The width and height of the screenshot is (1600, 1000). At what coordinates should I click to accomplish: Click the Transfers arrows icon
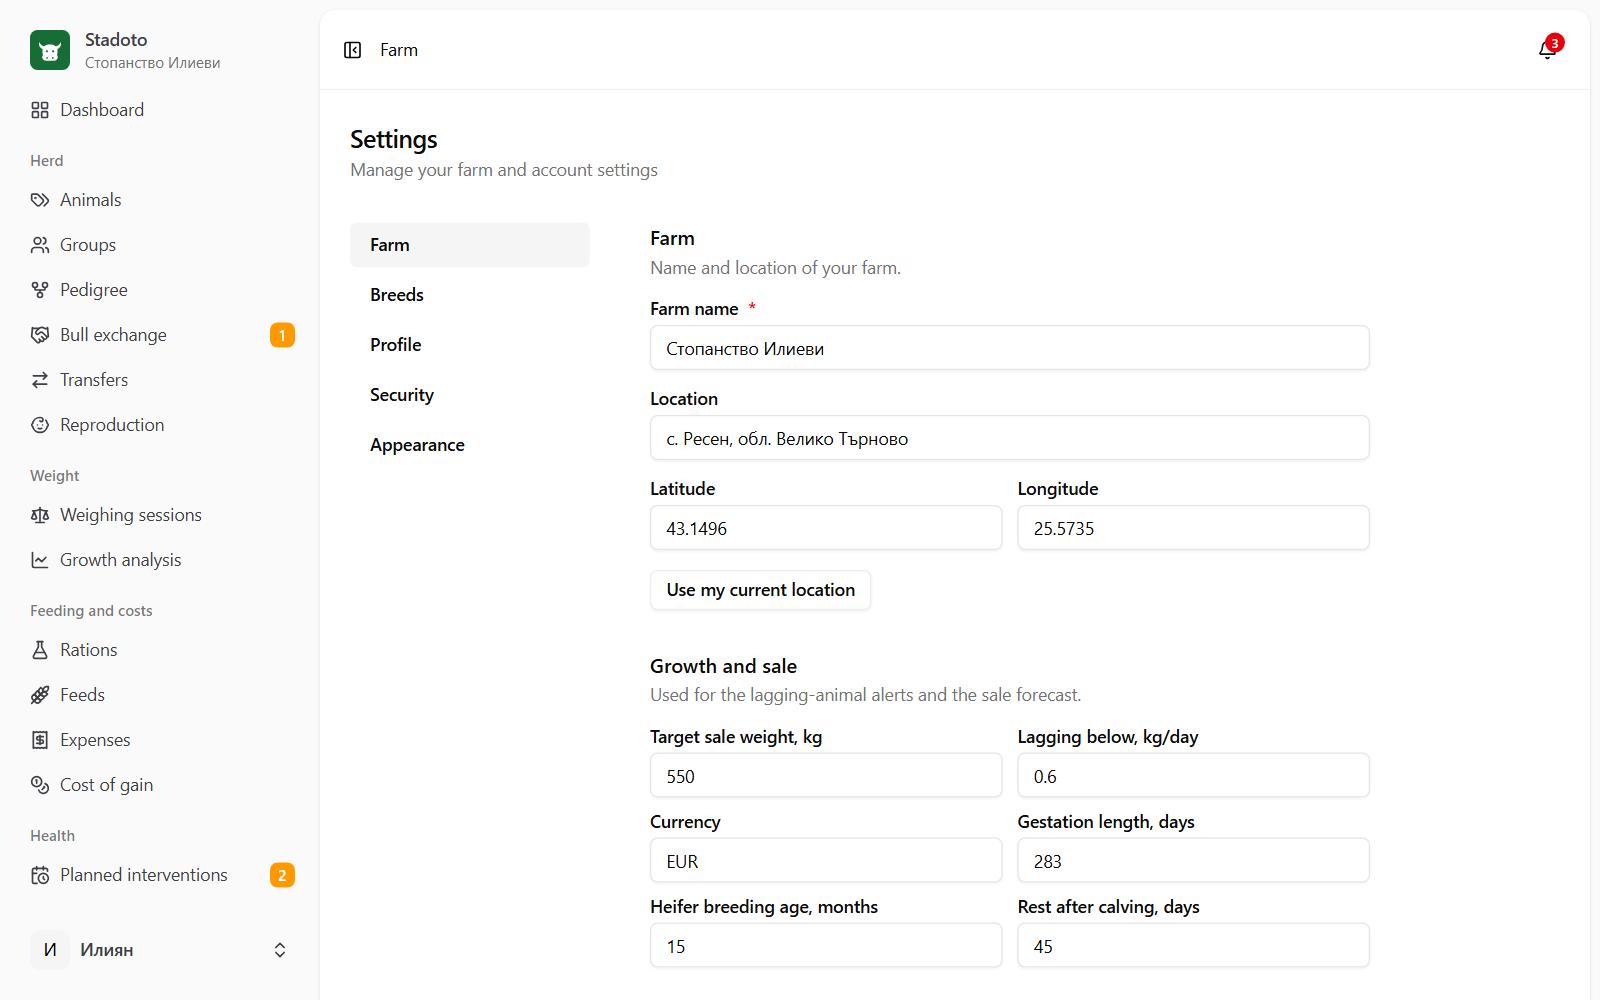pyautogui.click(x=40, y=380)
